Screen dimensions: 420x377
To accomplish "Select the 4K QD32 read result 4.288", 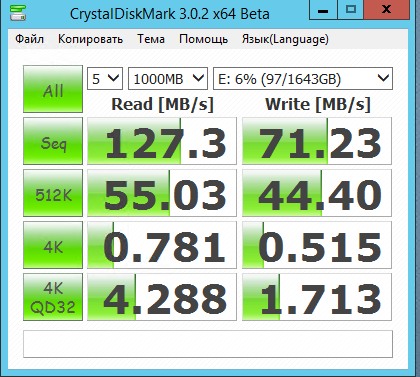I will point(162,297).
